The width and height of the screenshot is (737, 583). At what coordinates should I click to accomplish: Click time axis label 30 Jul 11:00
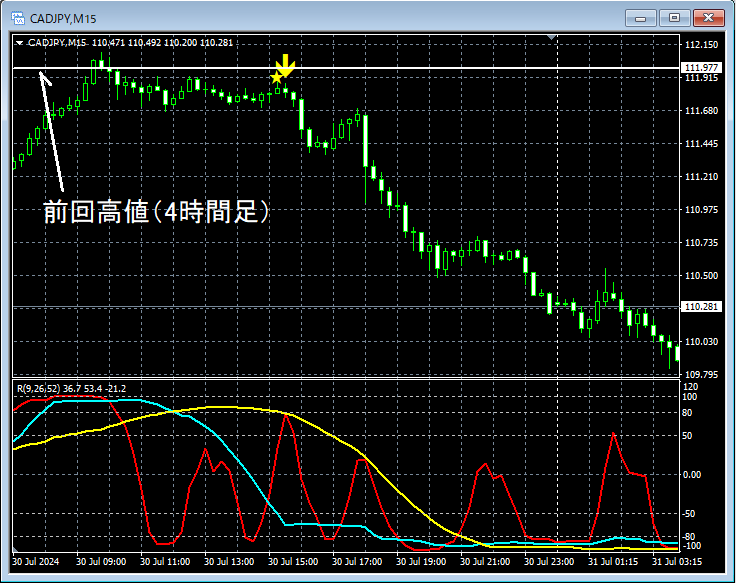click(x=165, y=562)
